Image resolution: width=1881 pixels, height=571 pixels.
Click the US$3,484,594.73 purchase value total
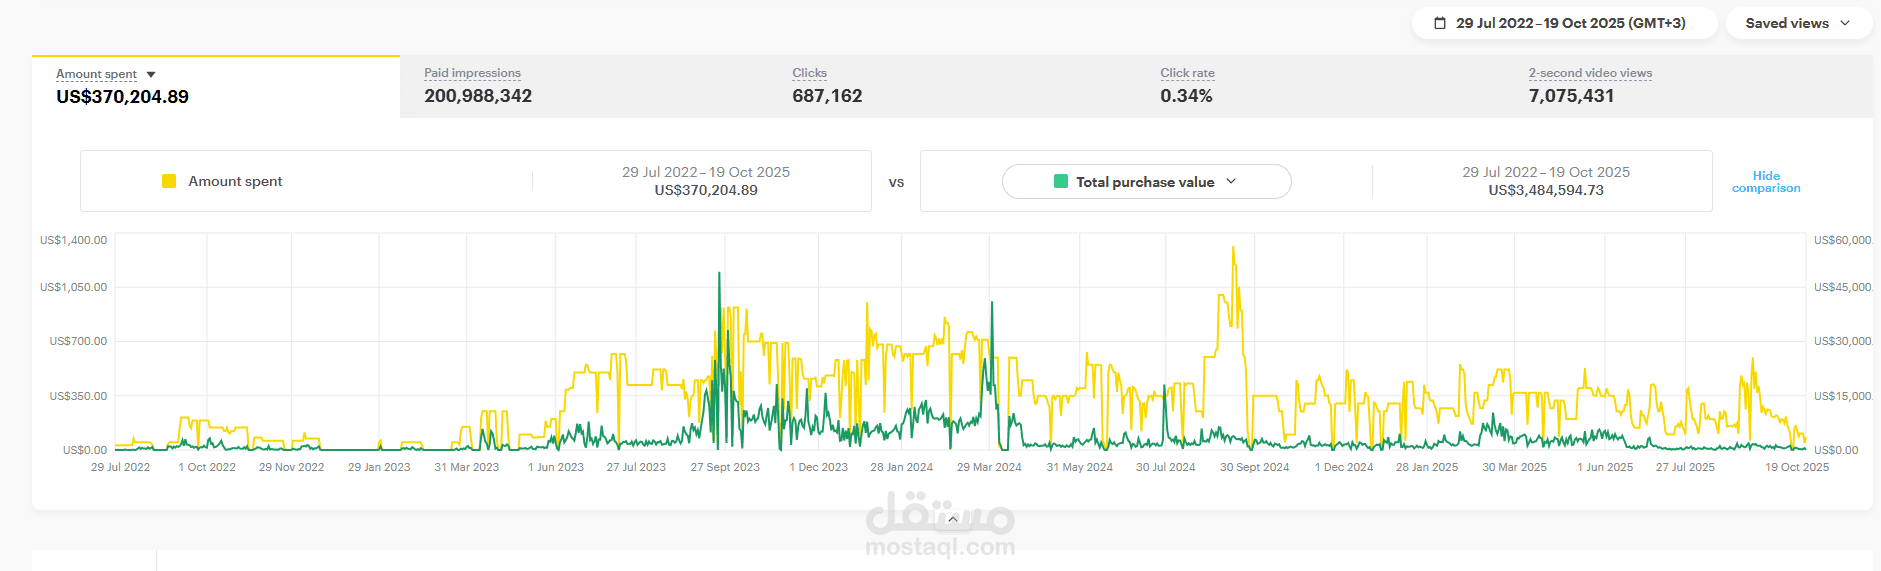[x=1546, y=190]
